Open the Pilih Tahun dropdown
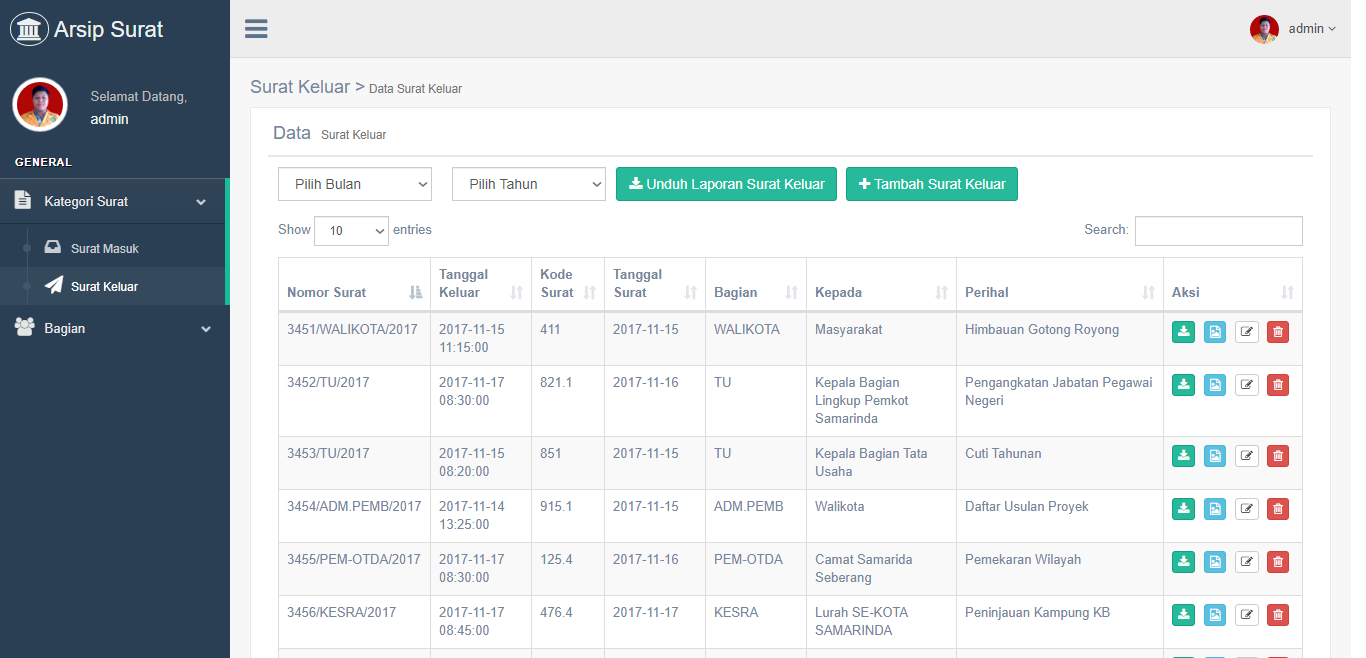1366x658 pixels. pyautogui.click(x=528, y=184)
